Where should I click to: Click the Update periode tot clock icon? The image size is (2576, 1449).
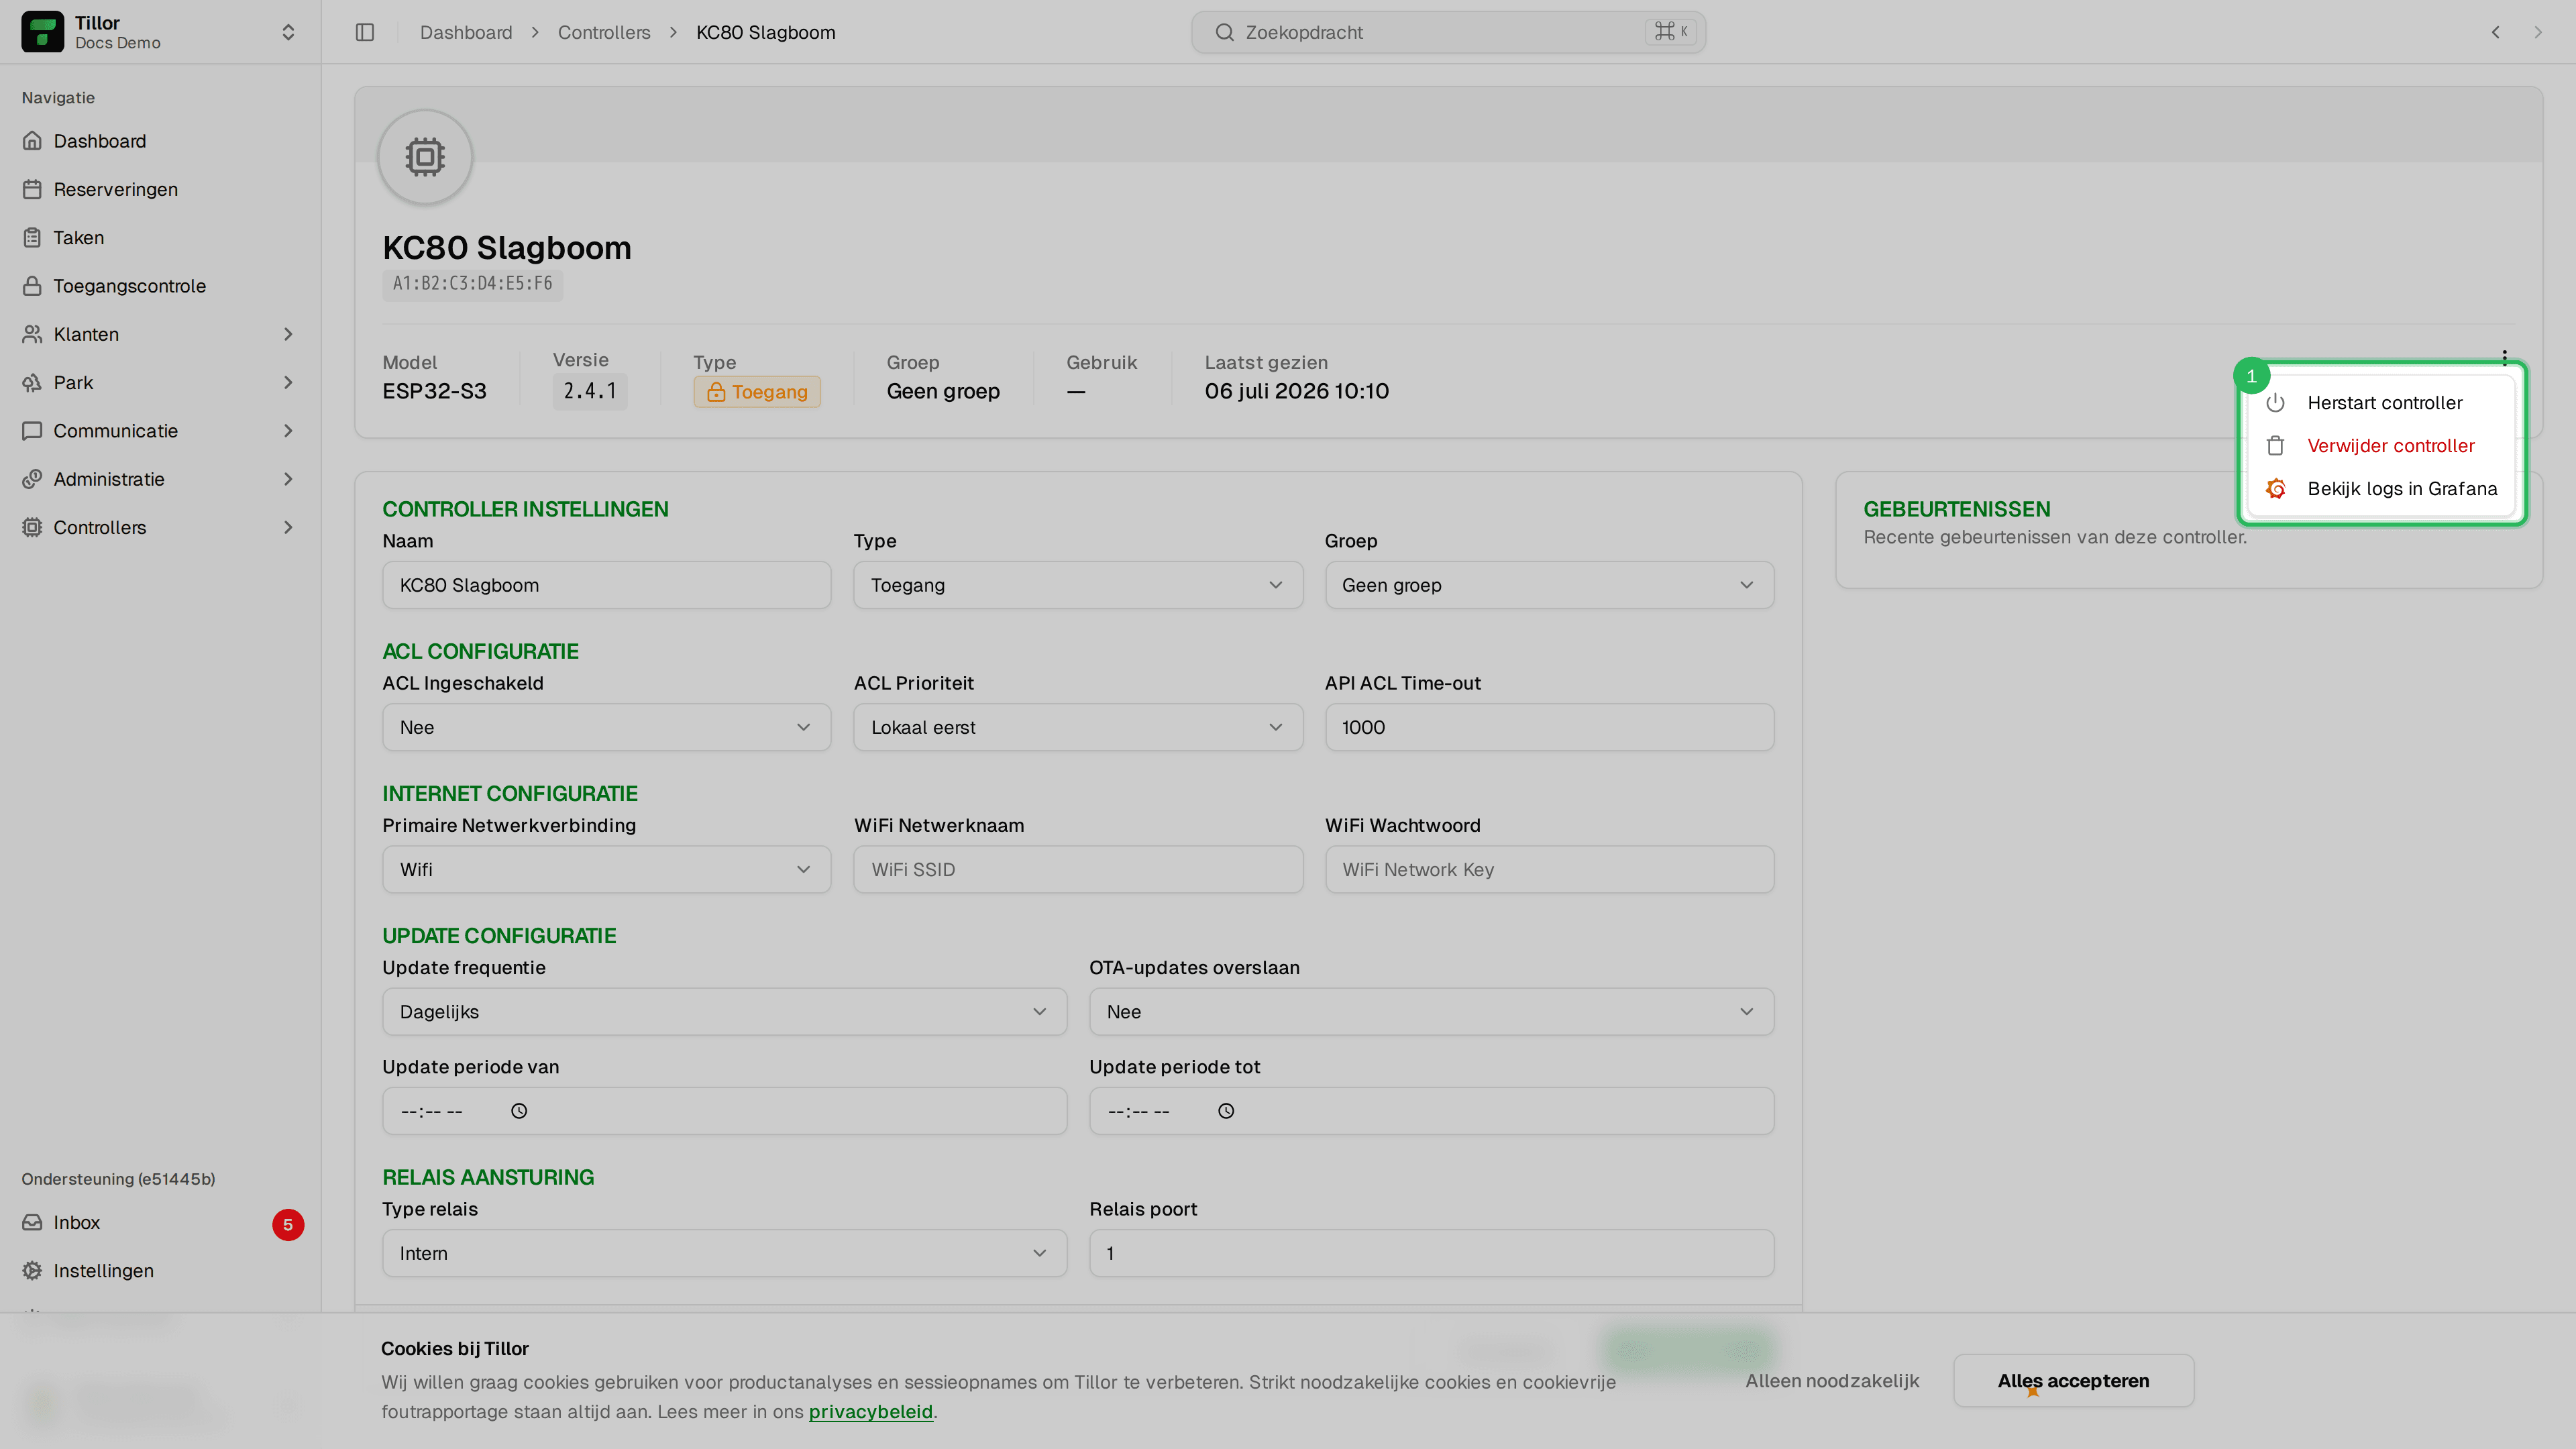pos(1226,1111)
